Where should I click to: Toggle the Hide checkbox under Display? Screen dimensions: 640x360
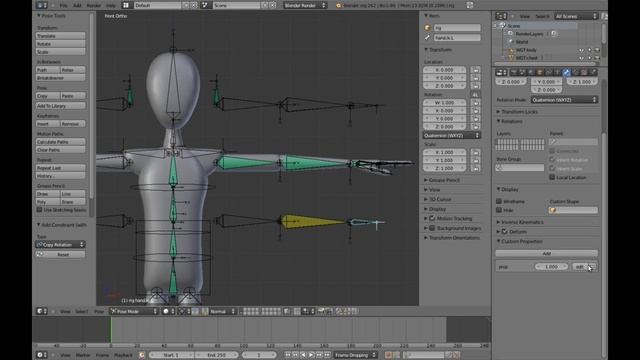click(x=499, y=210)
